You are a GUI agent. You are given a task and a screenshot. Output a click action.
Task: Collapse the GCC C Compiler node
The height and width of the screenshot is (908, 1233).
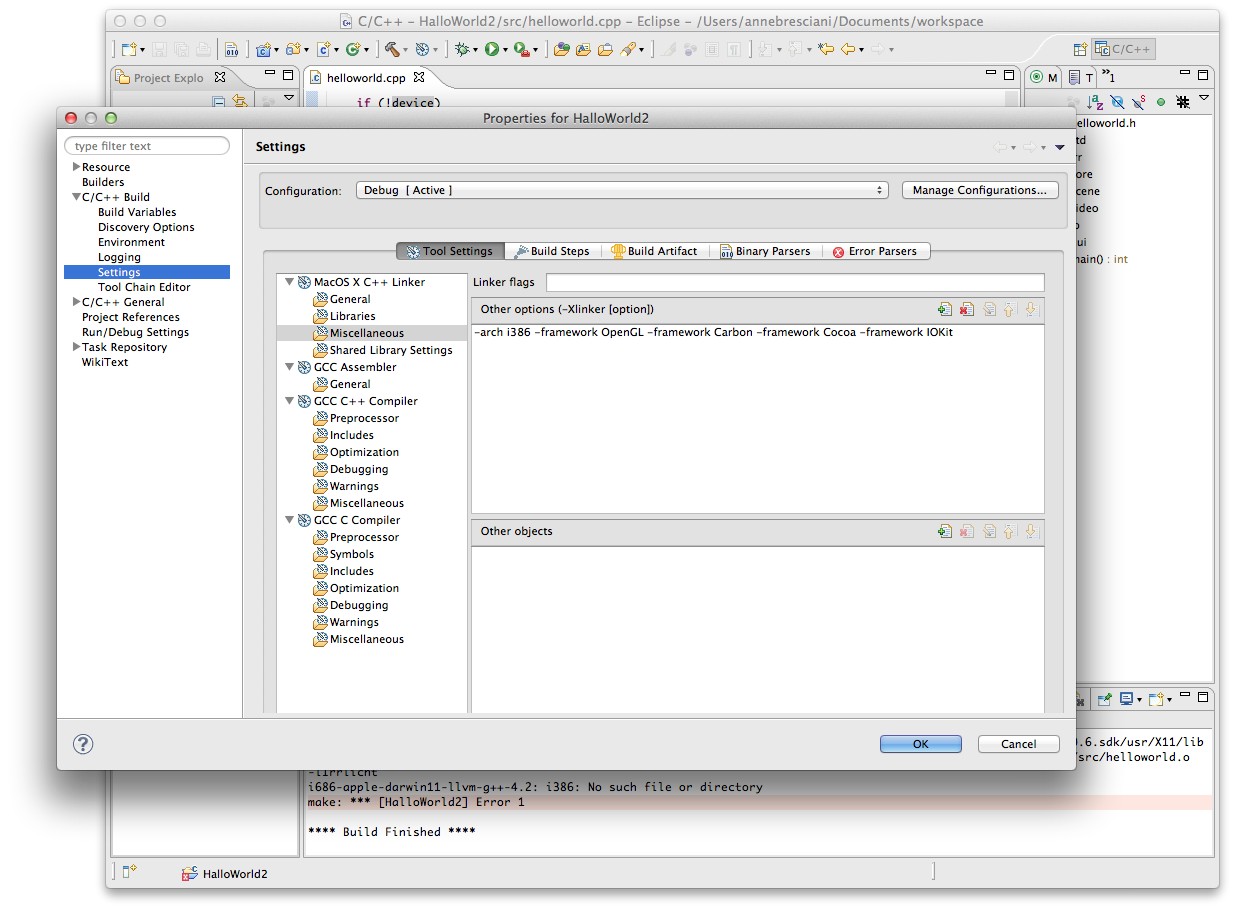(x=289, y=520)
